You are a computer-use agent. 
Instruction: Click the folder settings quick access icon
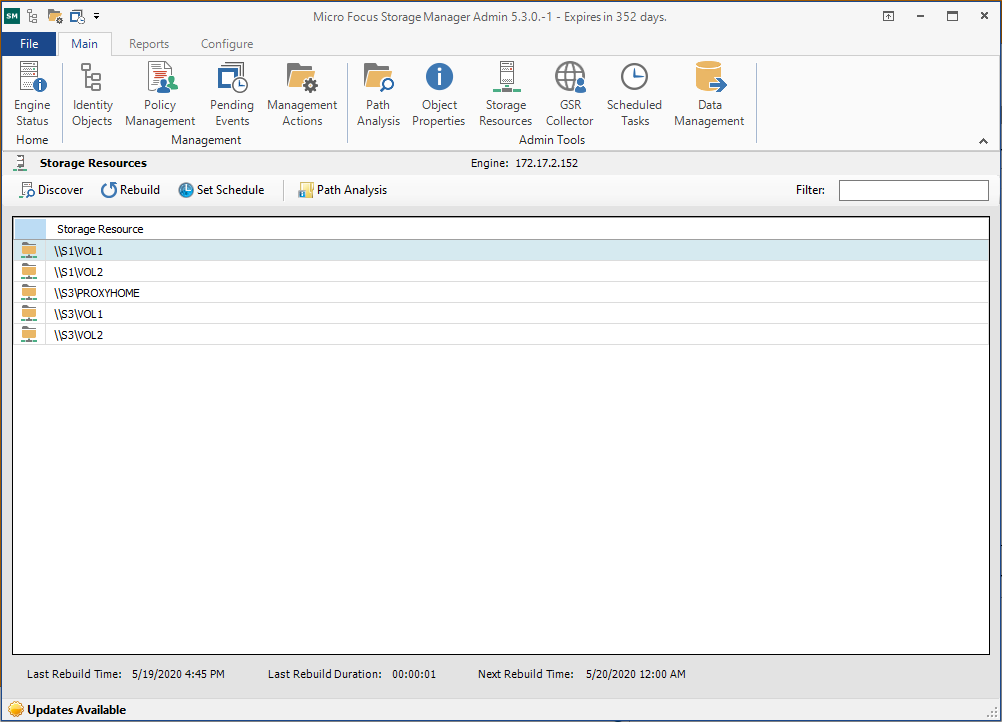55,17
